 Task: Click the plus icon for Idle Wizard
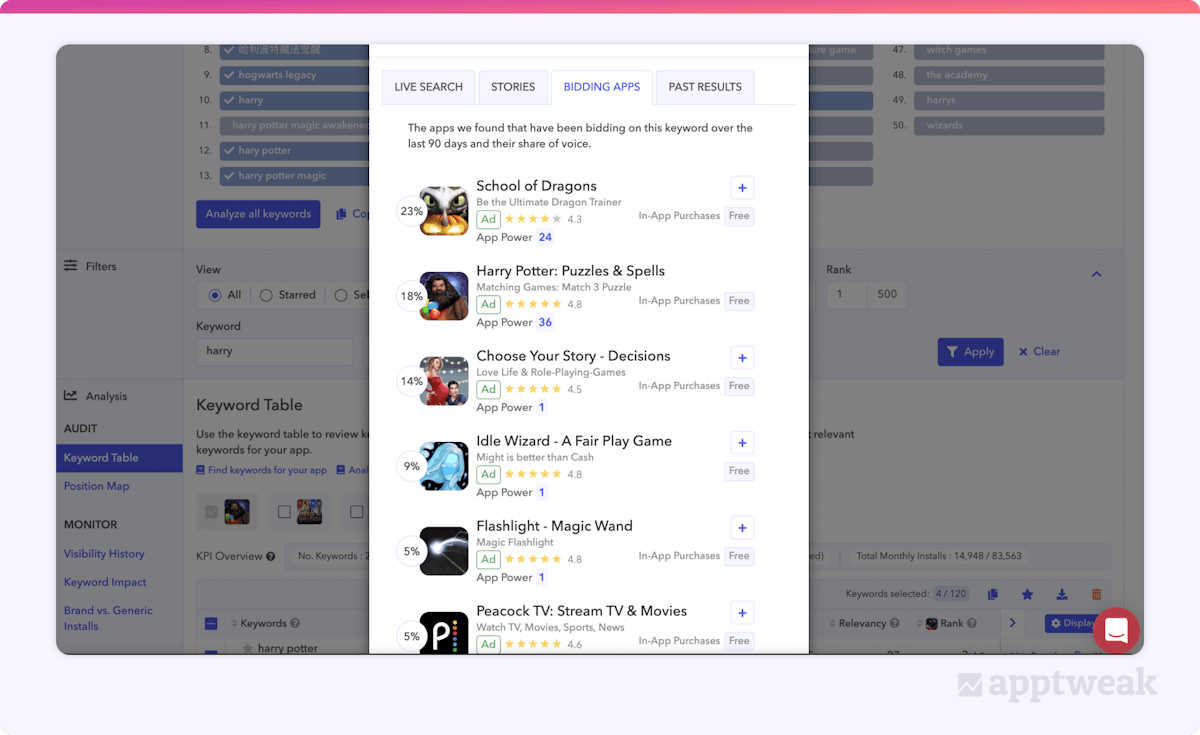(742, 443)
